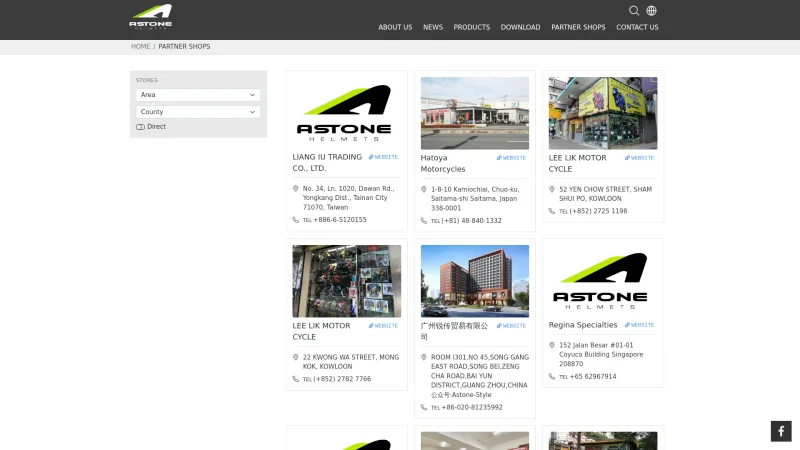Open website link for Lee Lik Sham Shui Po

tap(639, 158)
